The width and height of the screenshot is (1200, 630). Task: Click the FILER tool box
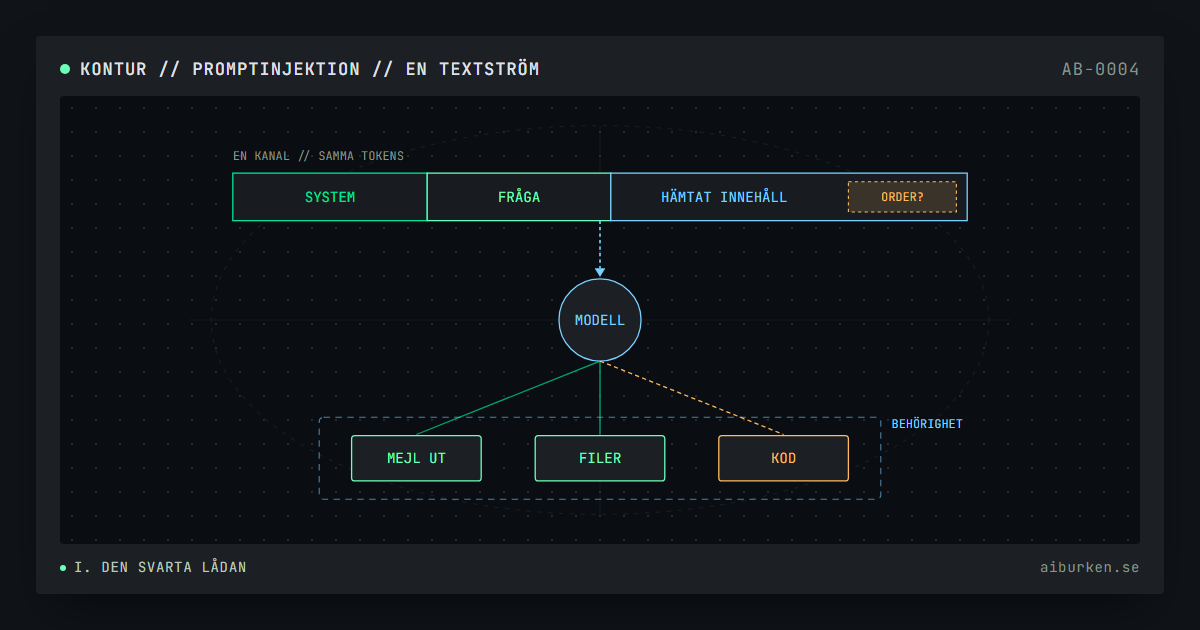[600, 458]
